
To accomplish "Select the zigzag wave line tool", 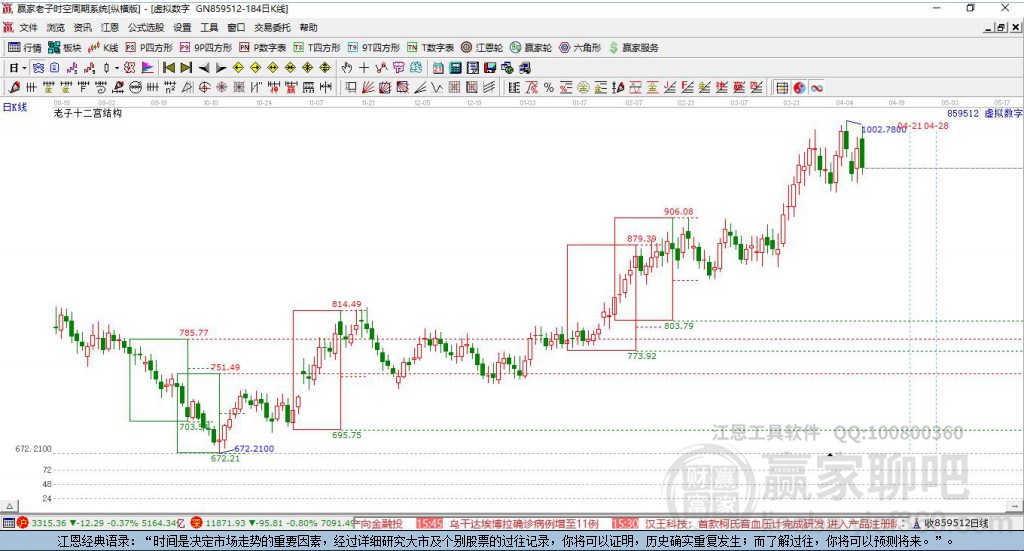I will coord(436,87).
